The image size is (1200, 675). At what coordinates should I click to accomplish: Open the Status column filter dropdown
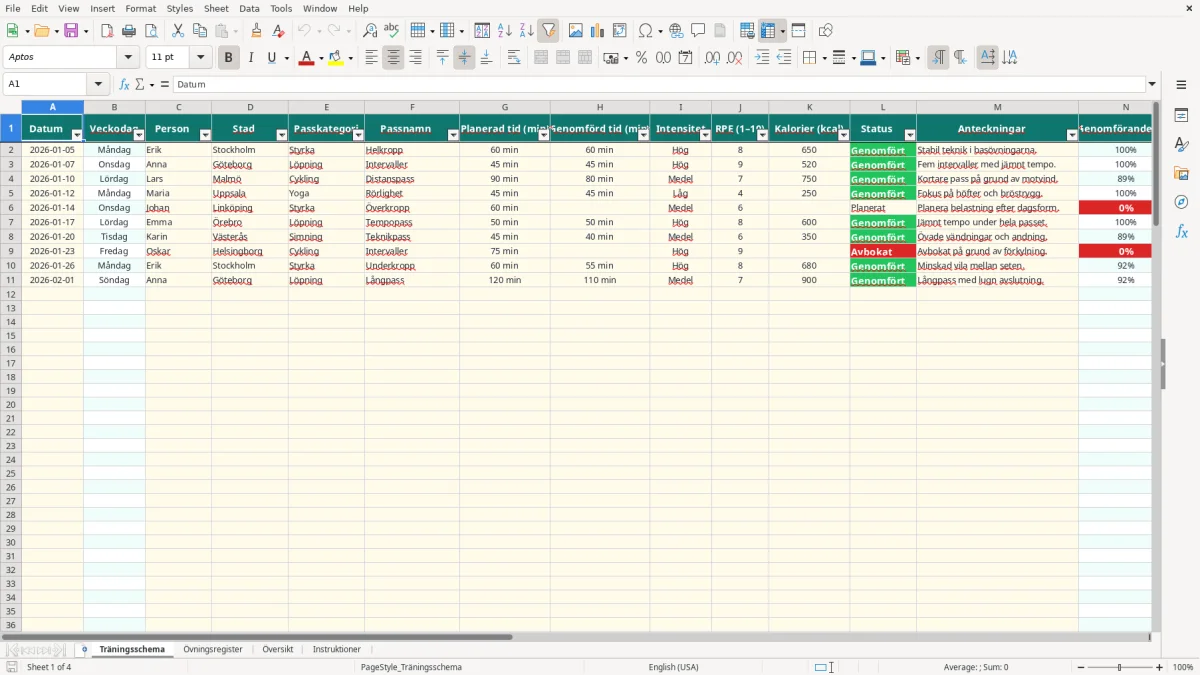click(910, 134)
